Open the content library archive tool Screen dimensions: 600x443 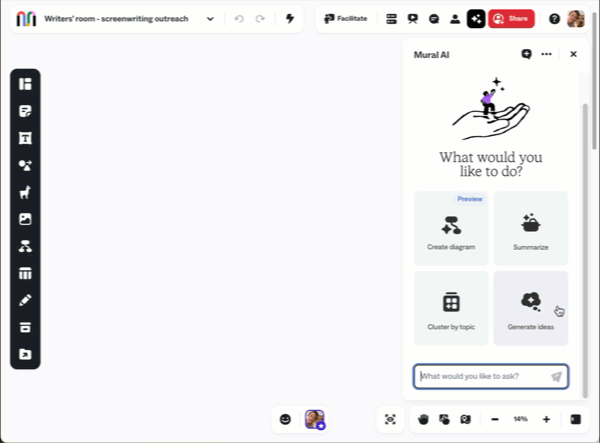click(x=25, y=327)
